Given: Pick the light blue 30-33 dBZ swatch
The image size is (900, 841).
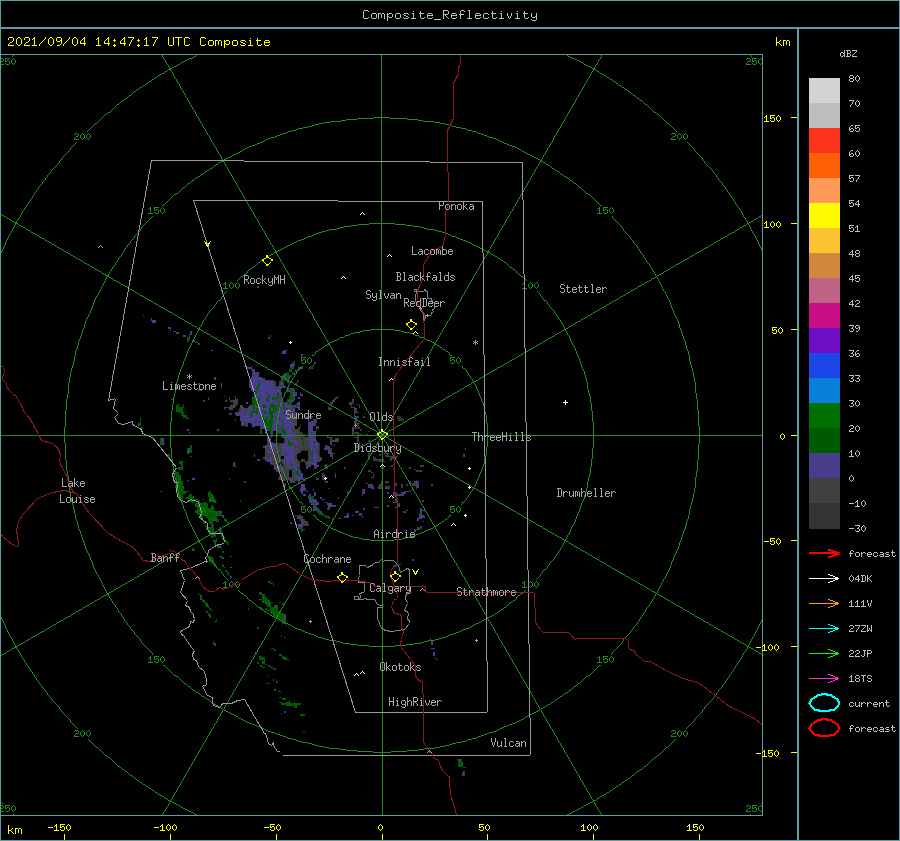Looking at the screenshot, I should click(824, 391).
